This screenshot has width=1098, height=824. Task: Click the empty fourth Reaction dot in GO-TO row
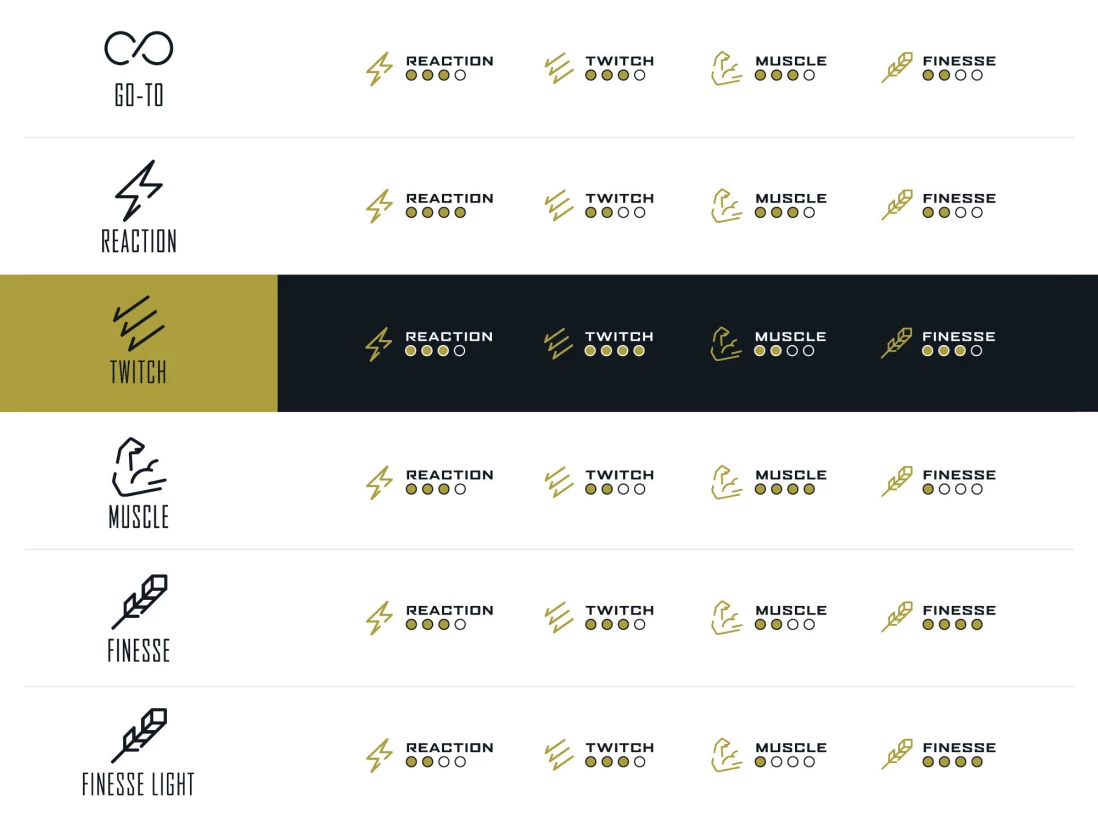click(x=460, y=75)
